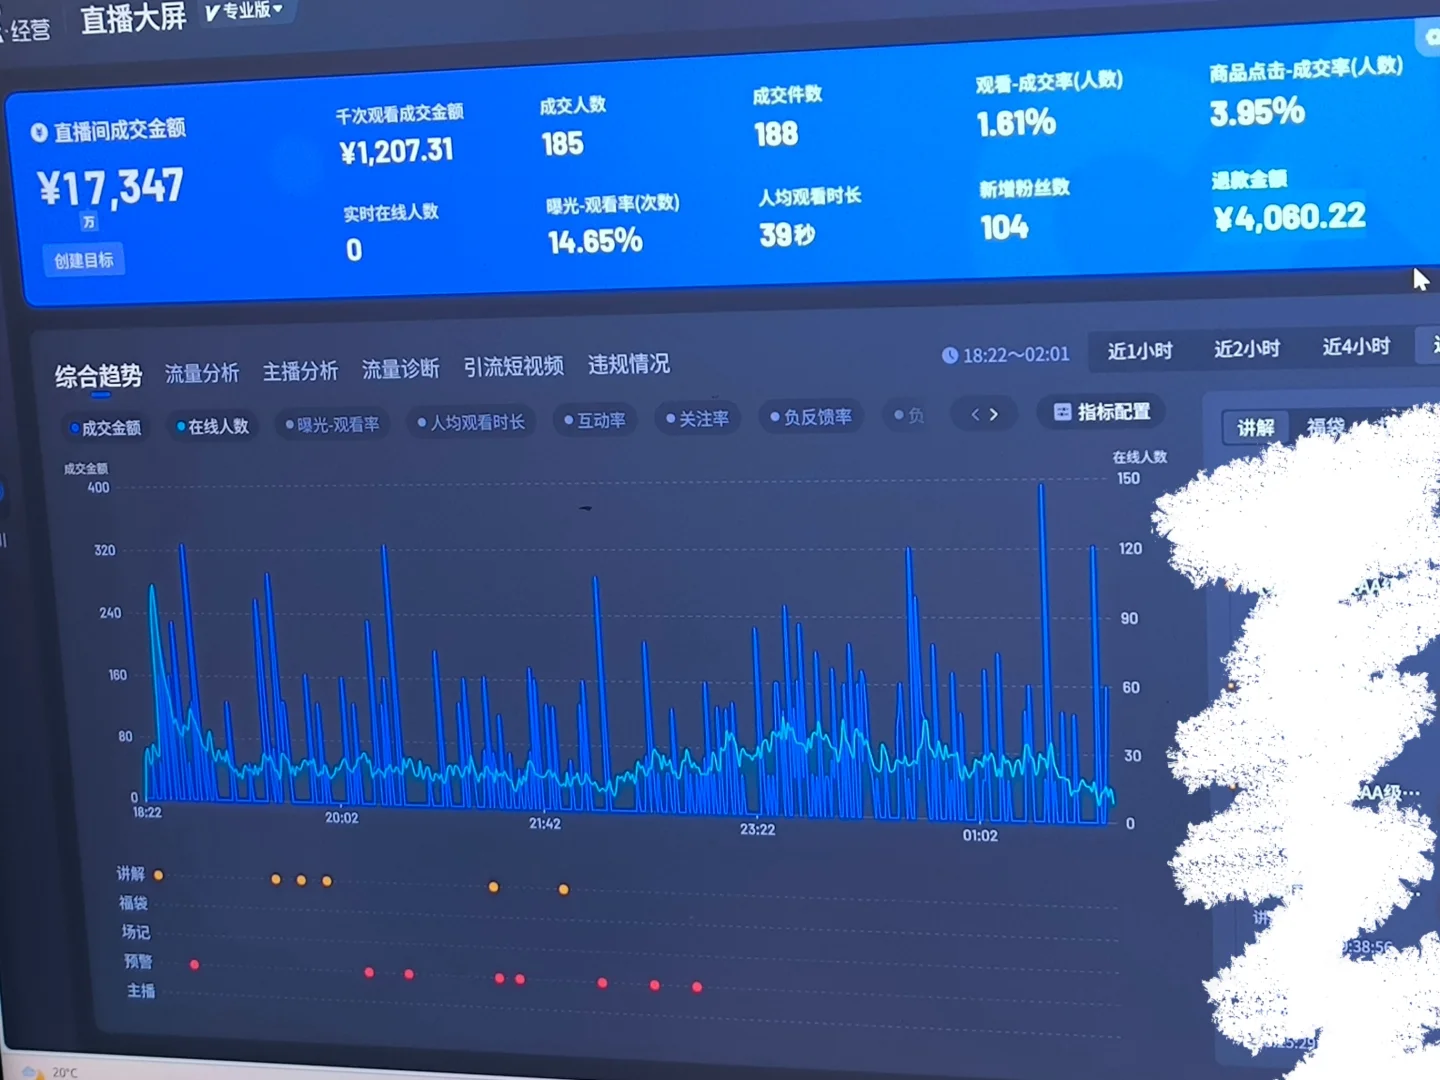Choose the 近2小时 time range

[1247, 349]
